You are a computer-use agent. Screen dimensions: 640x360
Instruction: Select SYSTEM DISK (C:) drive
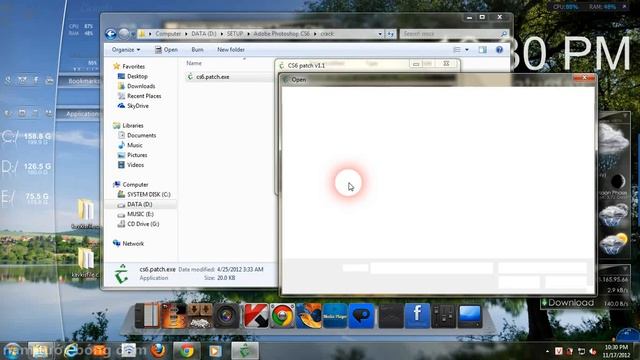pos(149,194)
